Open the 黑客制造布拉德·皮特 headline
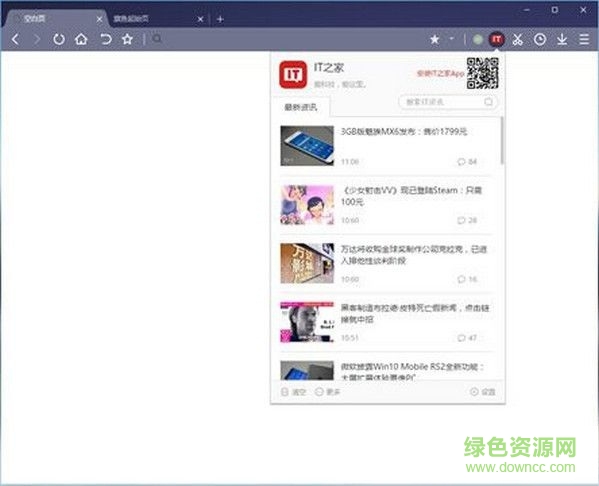This screenshot has width=599, height=486. point(415,313)
